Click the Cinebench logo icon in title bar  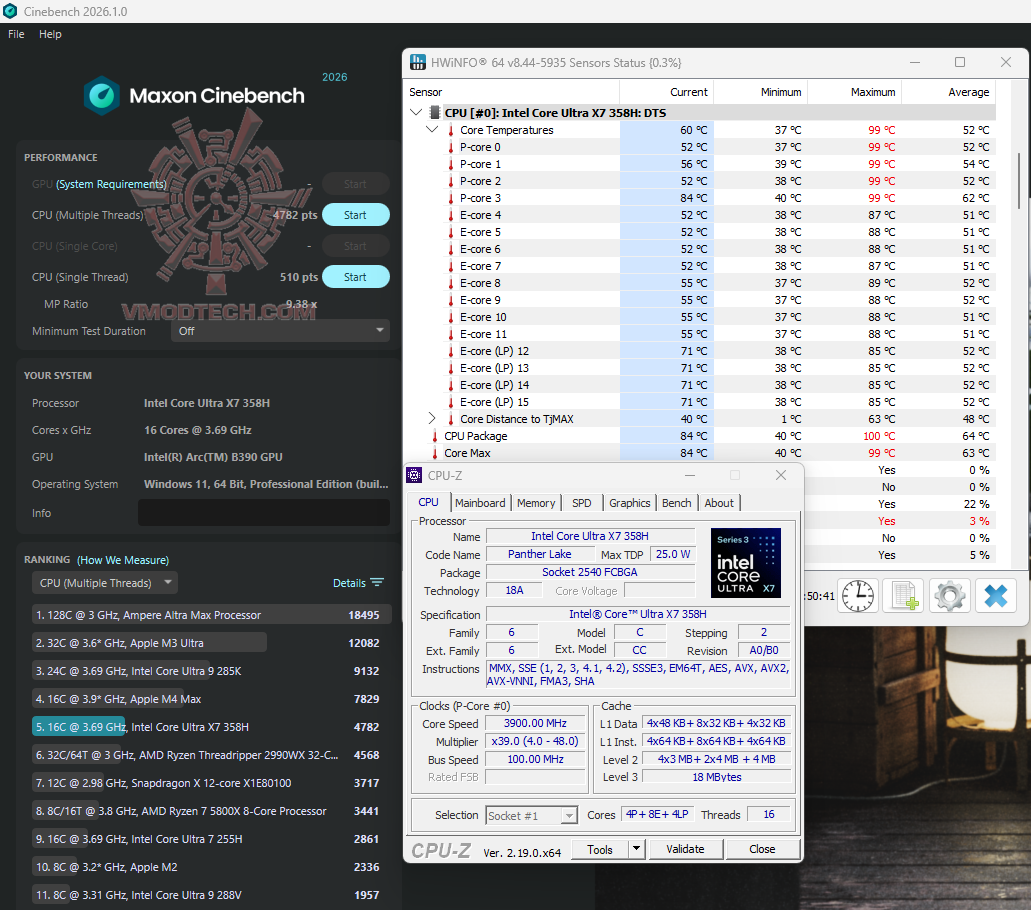[10, 11]
